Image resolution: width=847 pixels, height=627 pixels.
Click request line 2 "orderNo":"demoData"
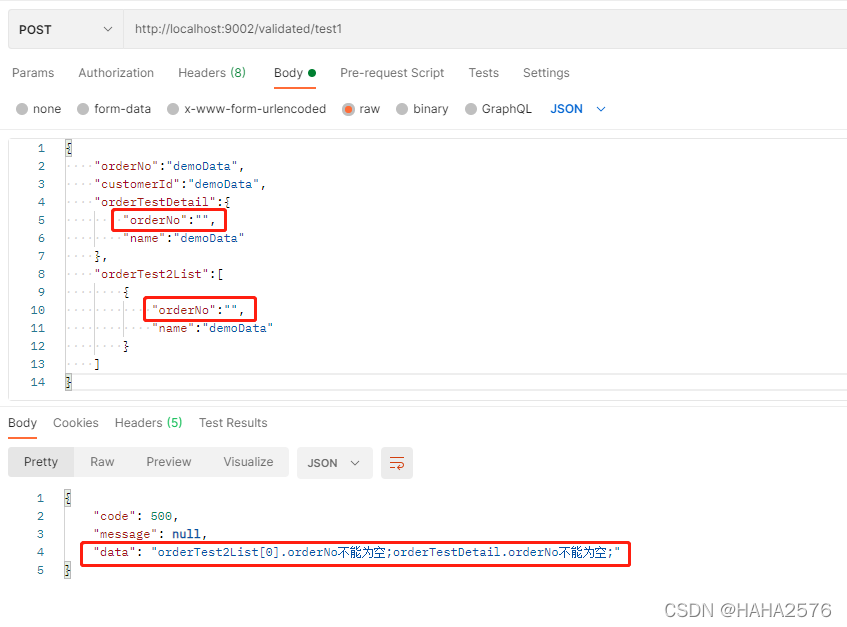pos(169,166)
